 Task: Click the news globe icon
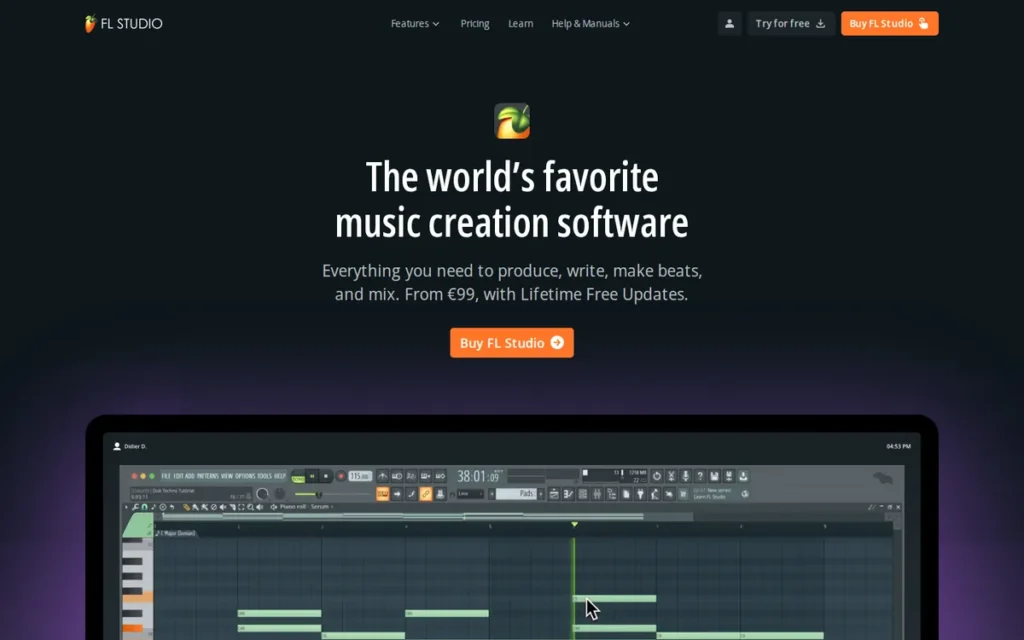point(745,494)
